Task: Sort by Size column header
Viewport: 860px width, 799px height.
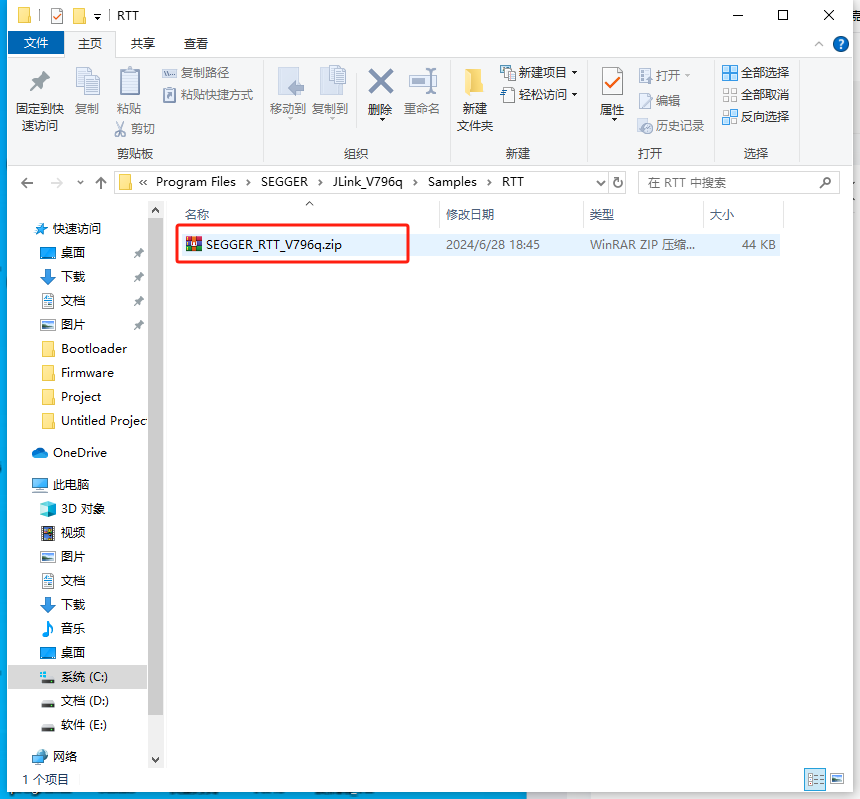Action: pyautogui.click(x=743, y=214)
